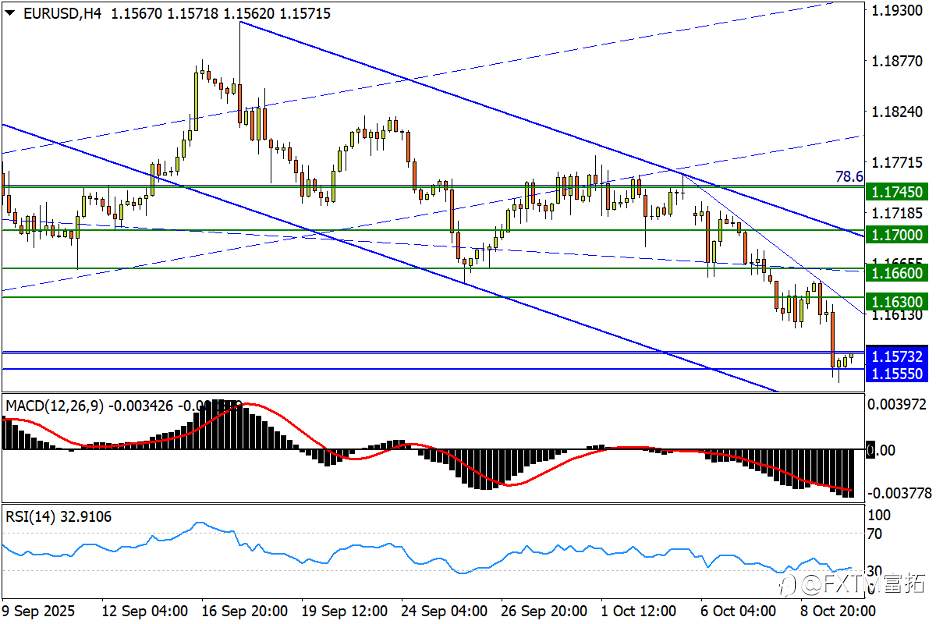
Task: Select the 1.17000 green price label
Action: click(x=897, y=235)
